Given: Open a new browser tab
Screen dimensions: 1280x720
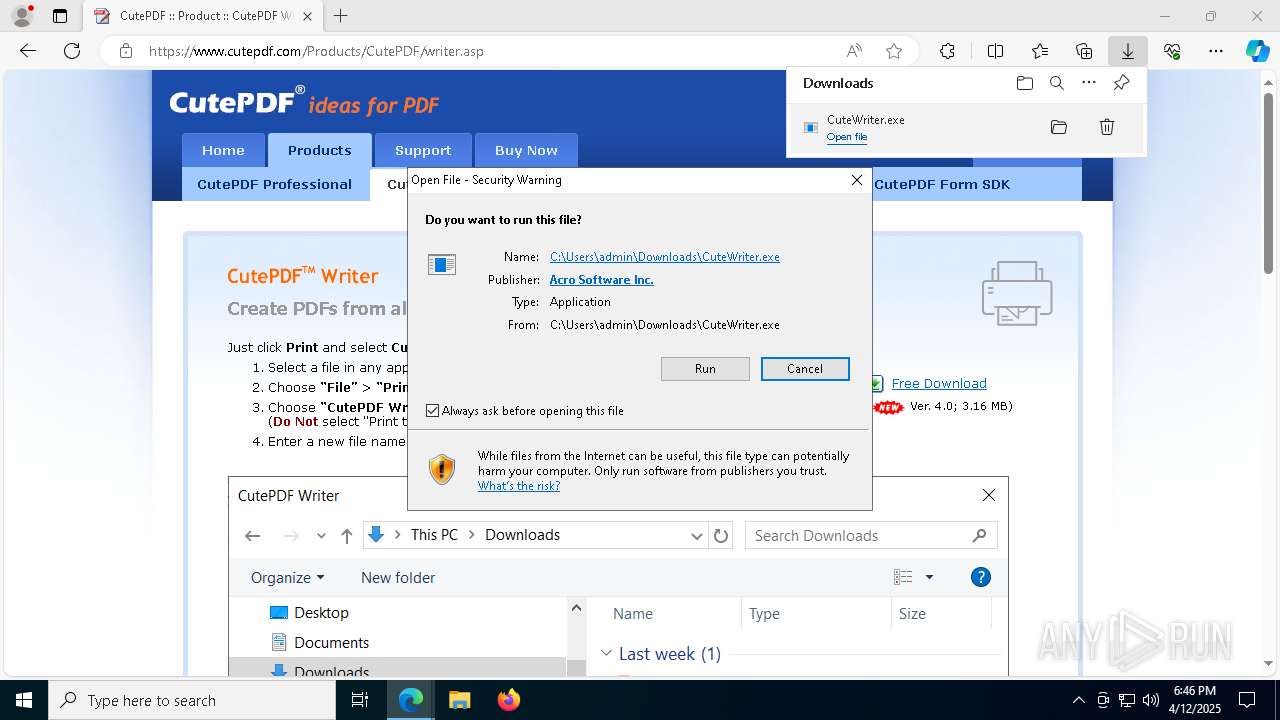Looking at the screenshot, I should click(x=341, y=16).
